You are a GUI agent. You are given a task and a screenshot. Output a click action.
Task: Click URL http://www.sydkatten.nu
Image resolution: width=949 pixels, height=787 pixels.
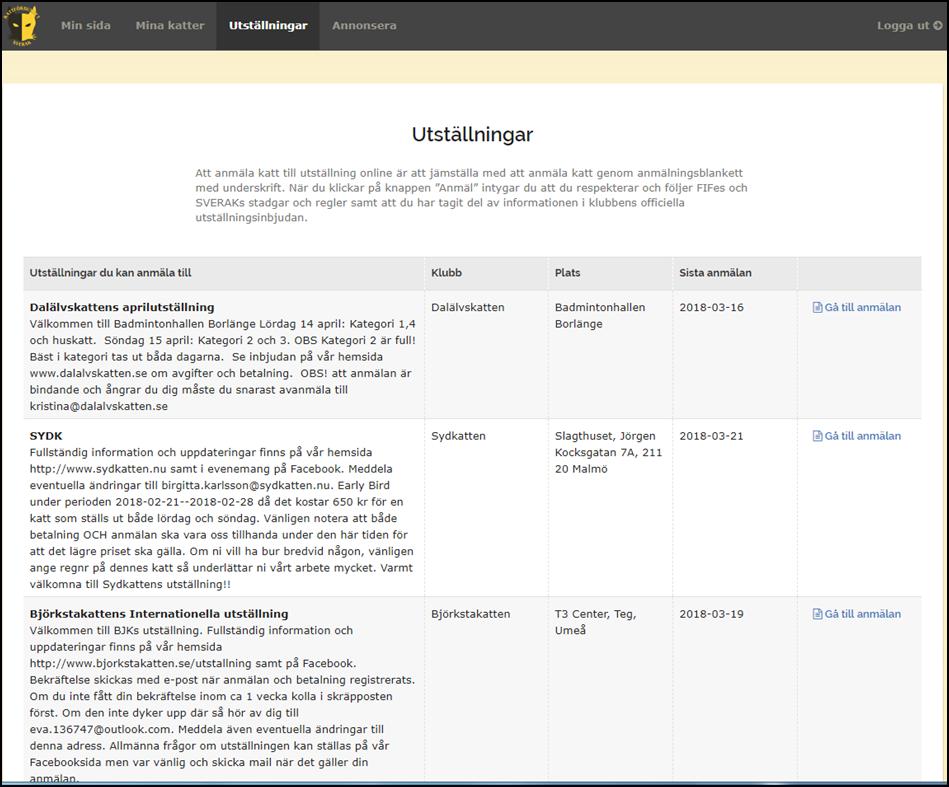click(97, 469)
